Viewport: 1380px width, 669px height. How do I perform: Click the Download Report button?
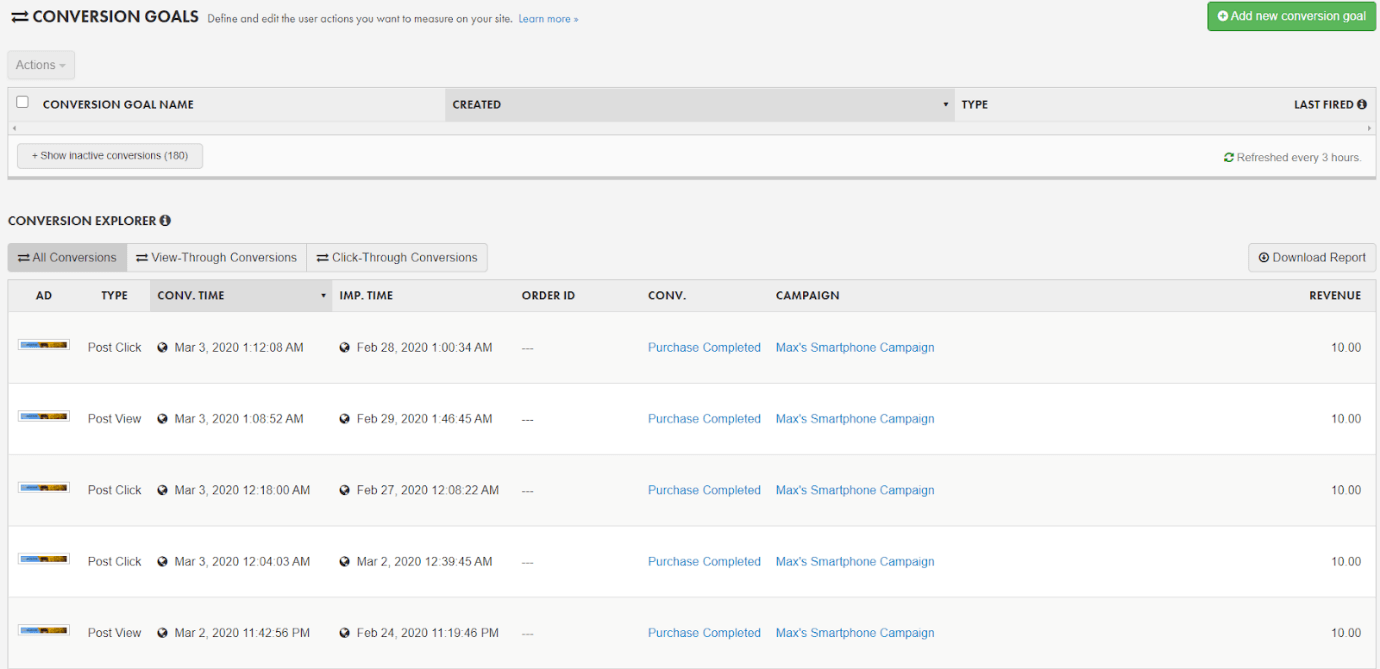[1312, 257]
